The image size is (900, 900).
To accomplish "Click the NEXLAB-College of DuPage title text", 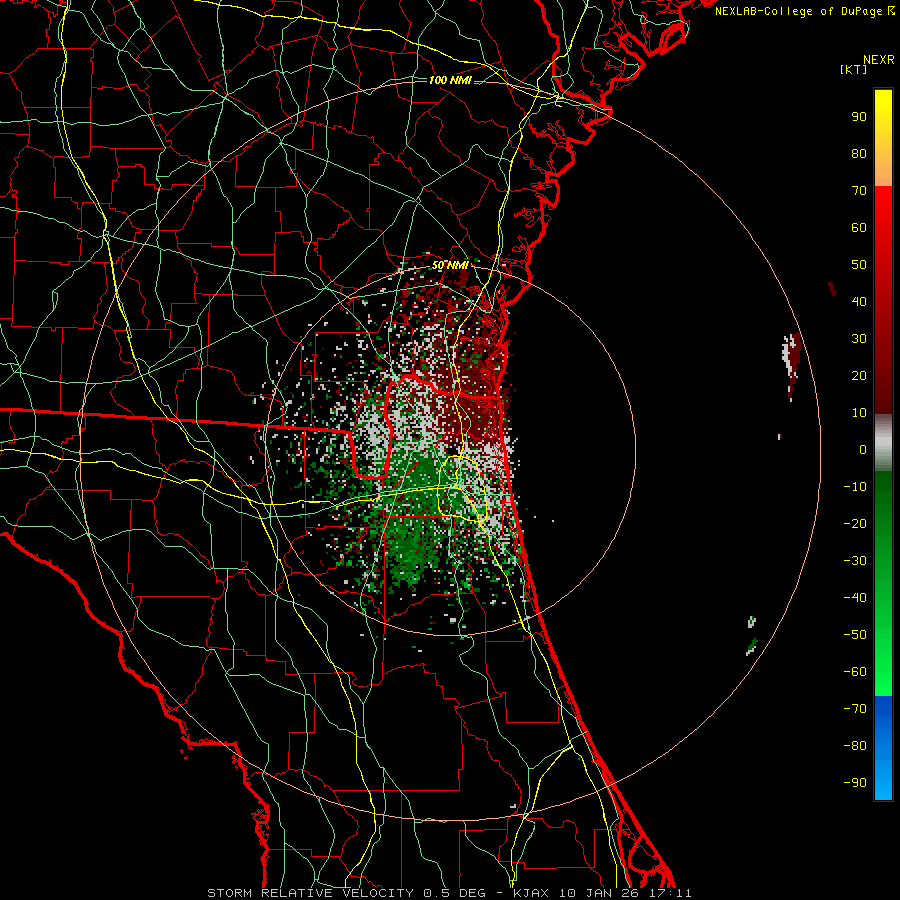I will (x=804, y=11).
